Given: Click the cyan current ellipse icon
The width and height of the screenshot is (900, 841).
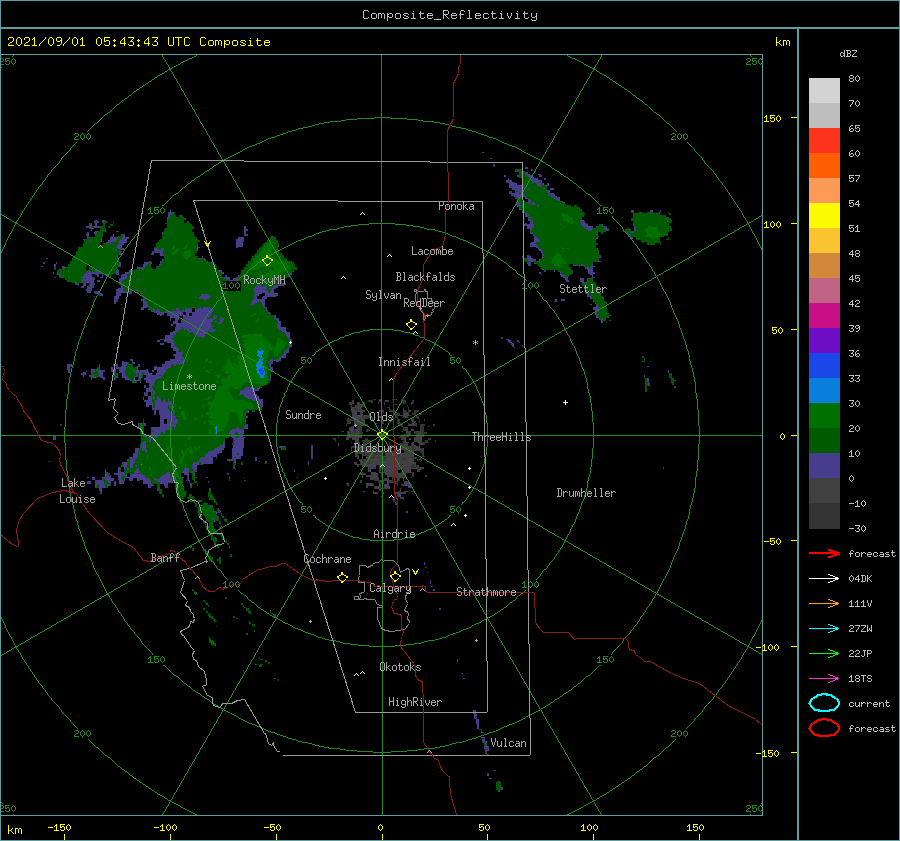Looking at the screenshot, I should click(x=824, y=703).
